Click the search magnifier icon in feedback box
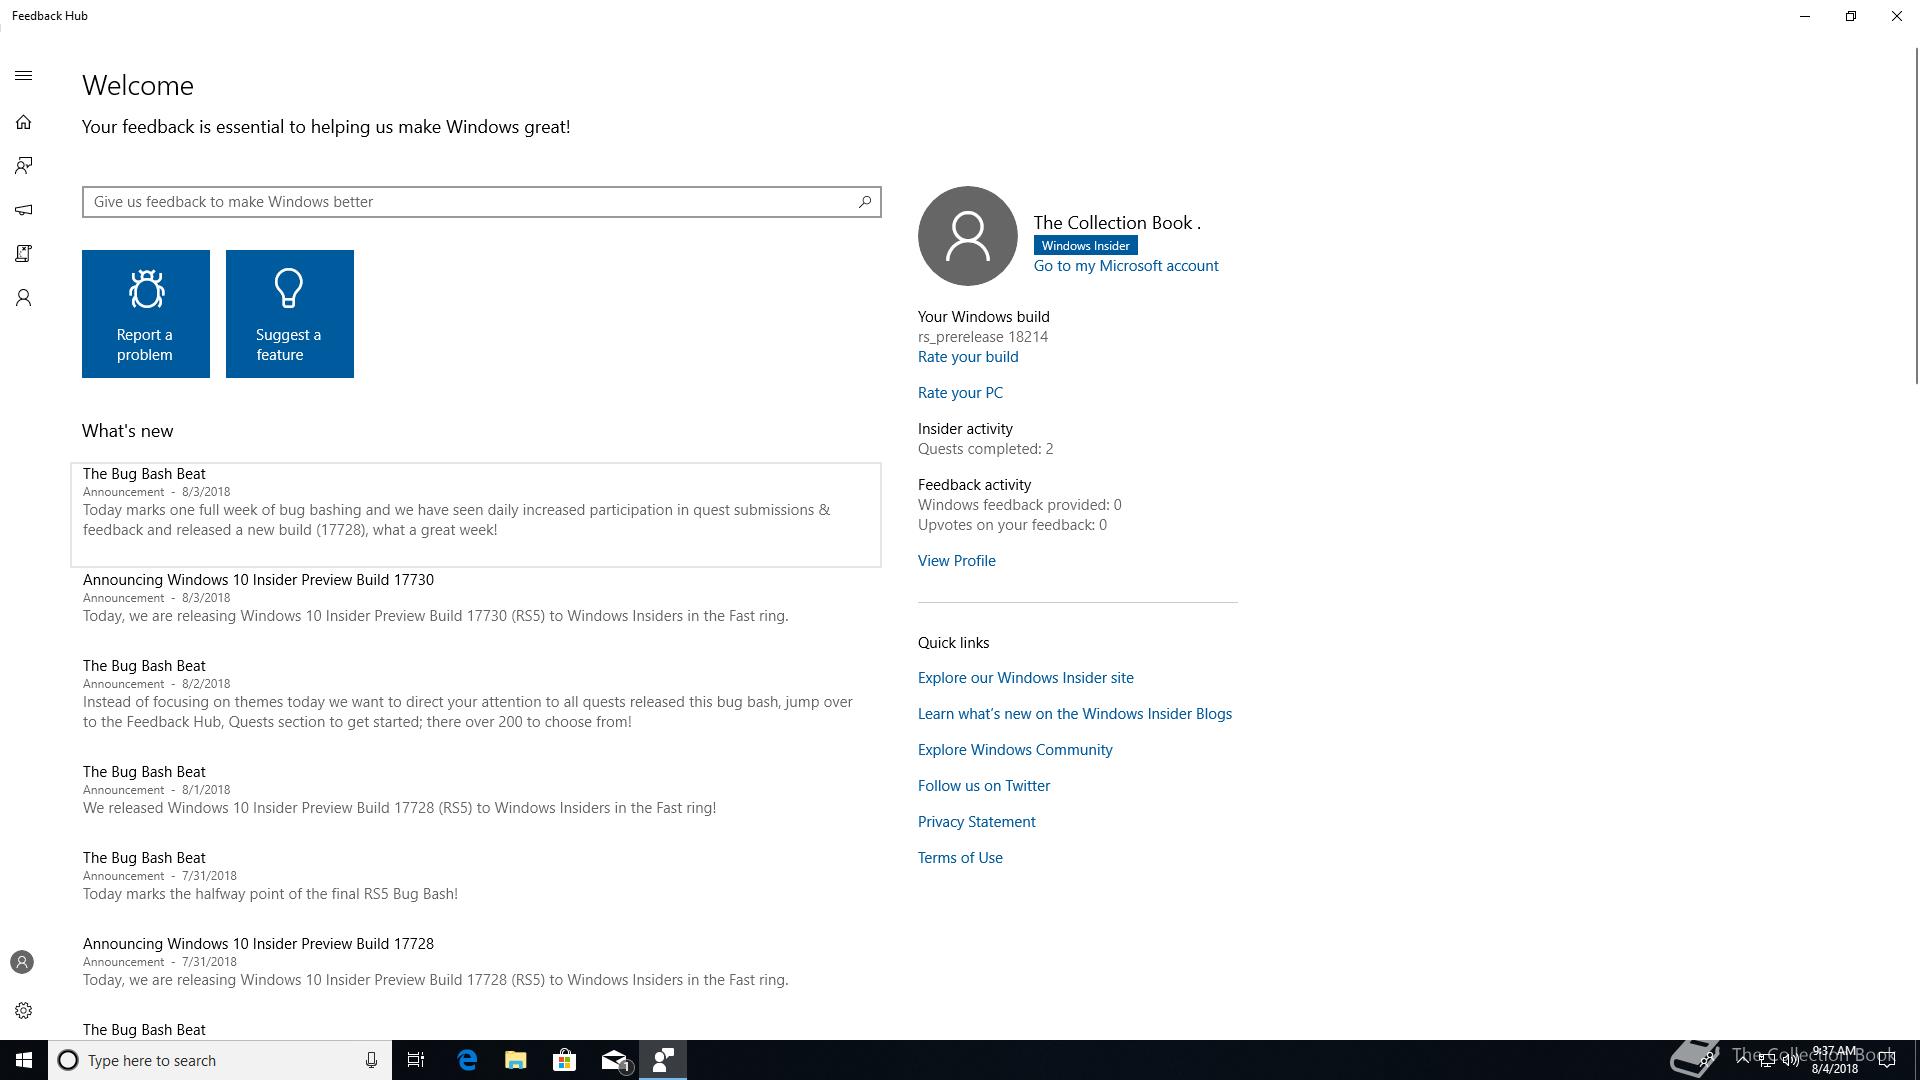 (x=865, y=202)
